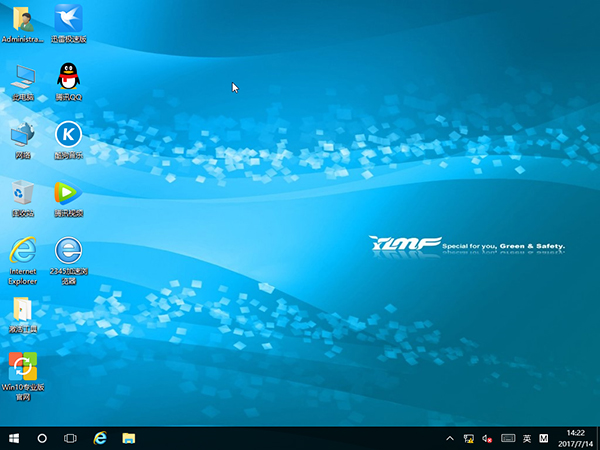Expand the hidden system tray icons
This screenshot has width=600, height=450.
450,438
